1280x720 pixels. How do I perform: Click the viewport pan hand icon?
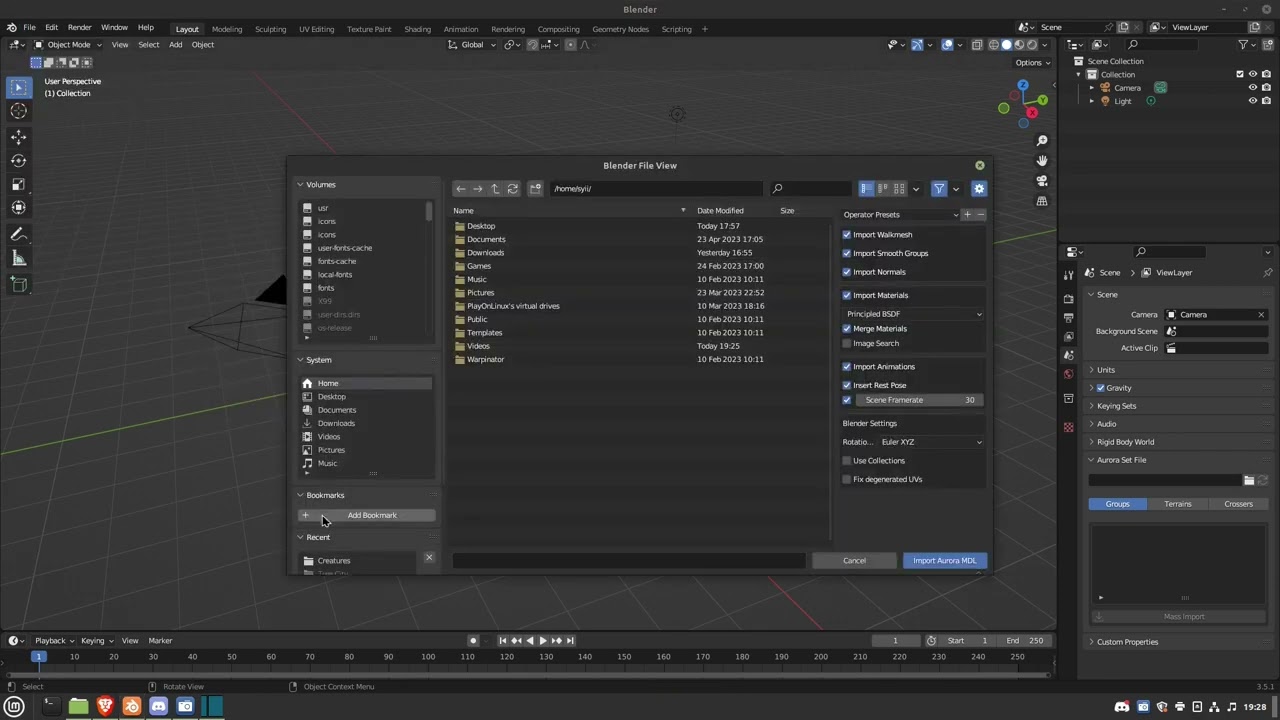point(1042,161)
